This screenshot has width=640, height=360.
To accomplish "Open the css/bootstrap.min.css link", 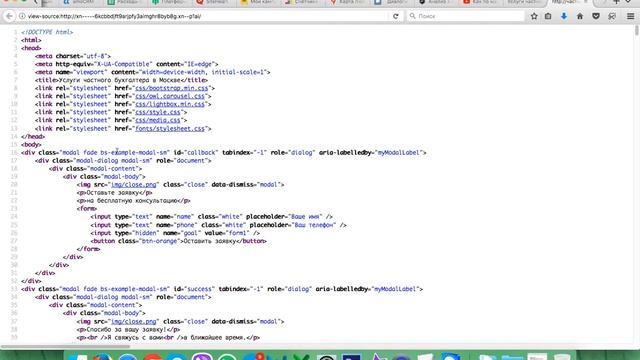I will [171, 88].
